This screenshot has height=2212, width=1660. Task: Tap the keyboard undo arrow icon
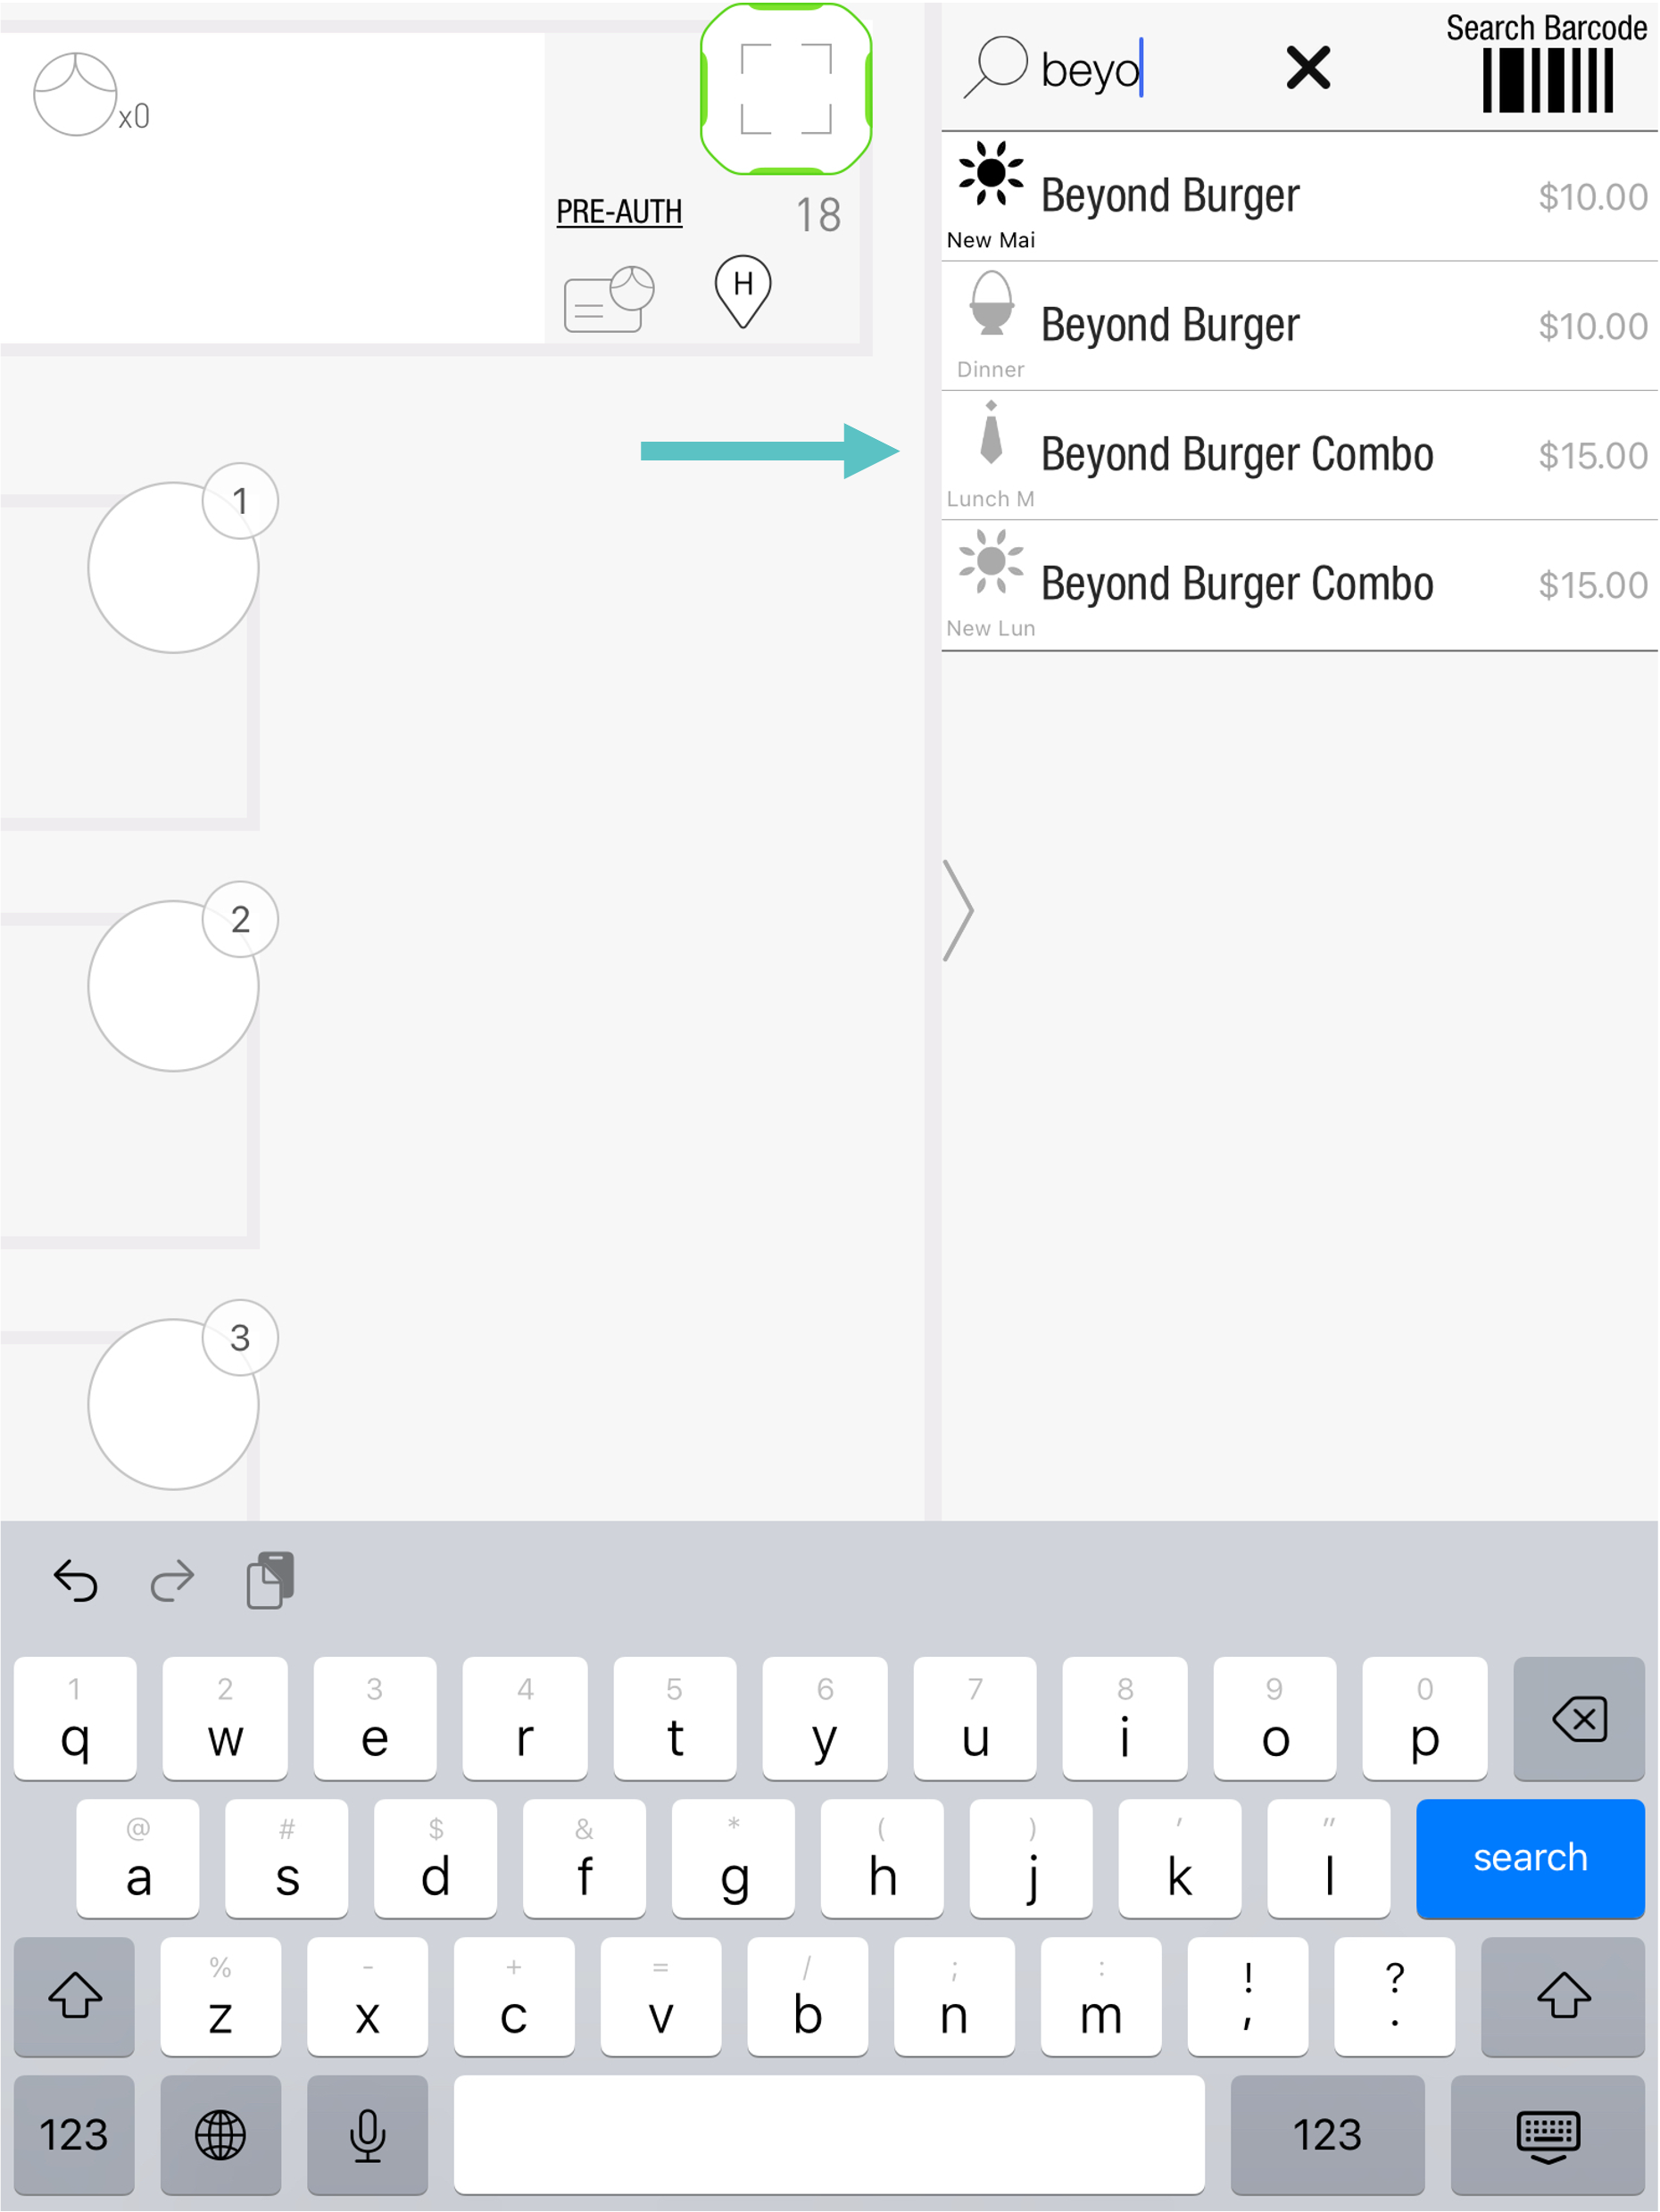76,1581
